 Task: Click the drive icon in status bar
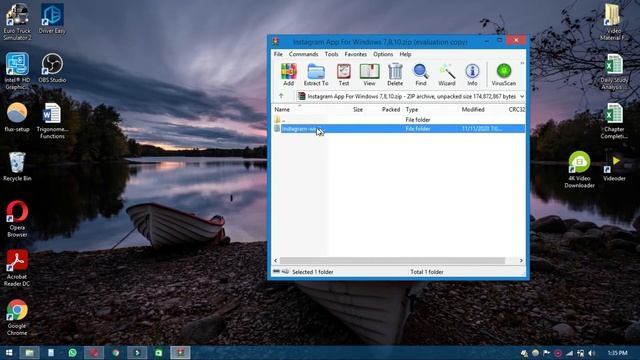point(277,271)
